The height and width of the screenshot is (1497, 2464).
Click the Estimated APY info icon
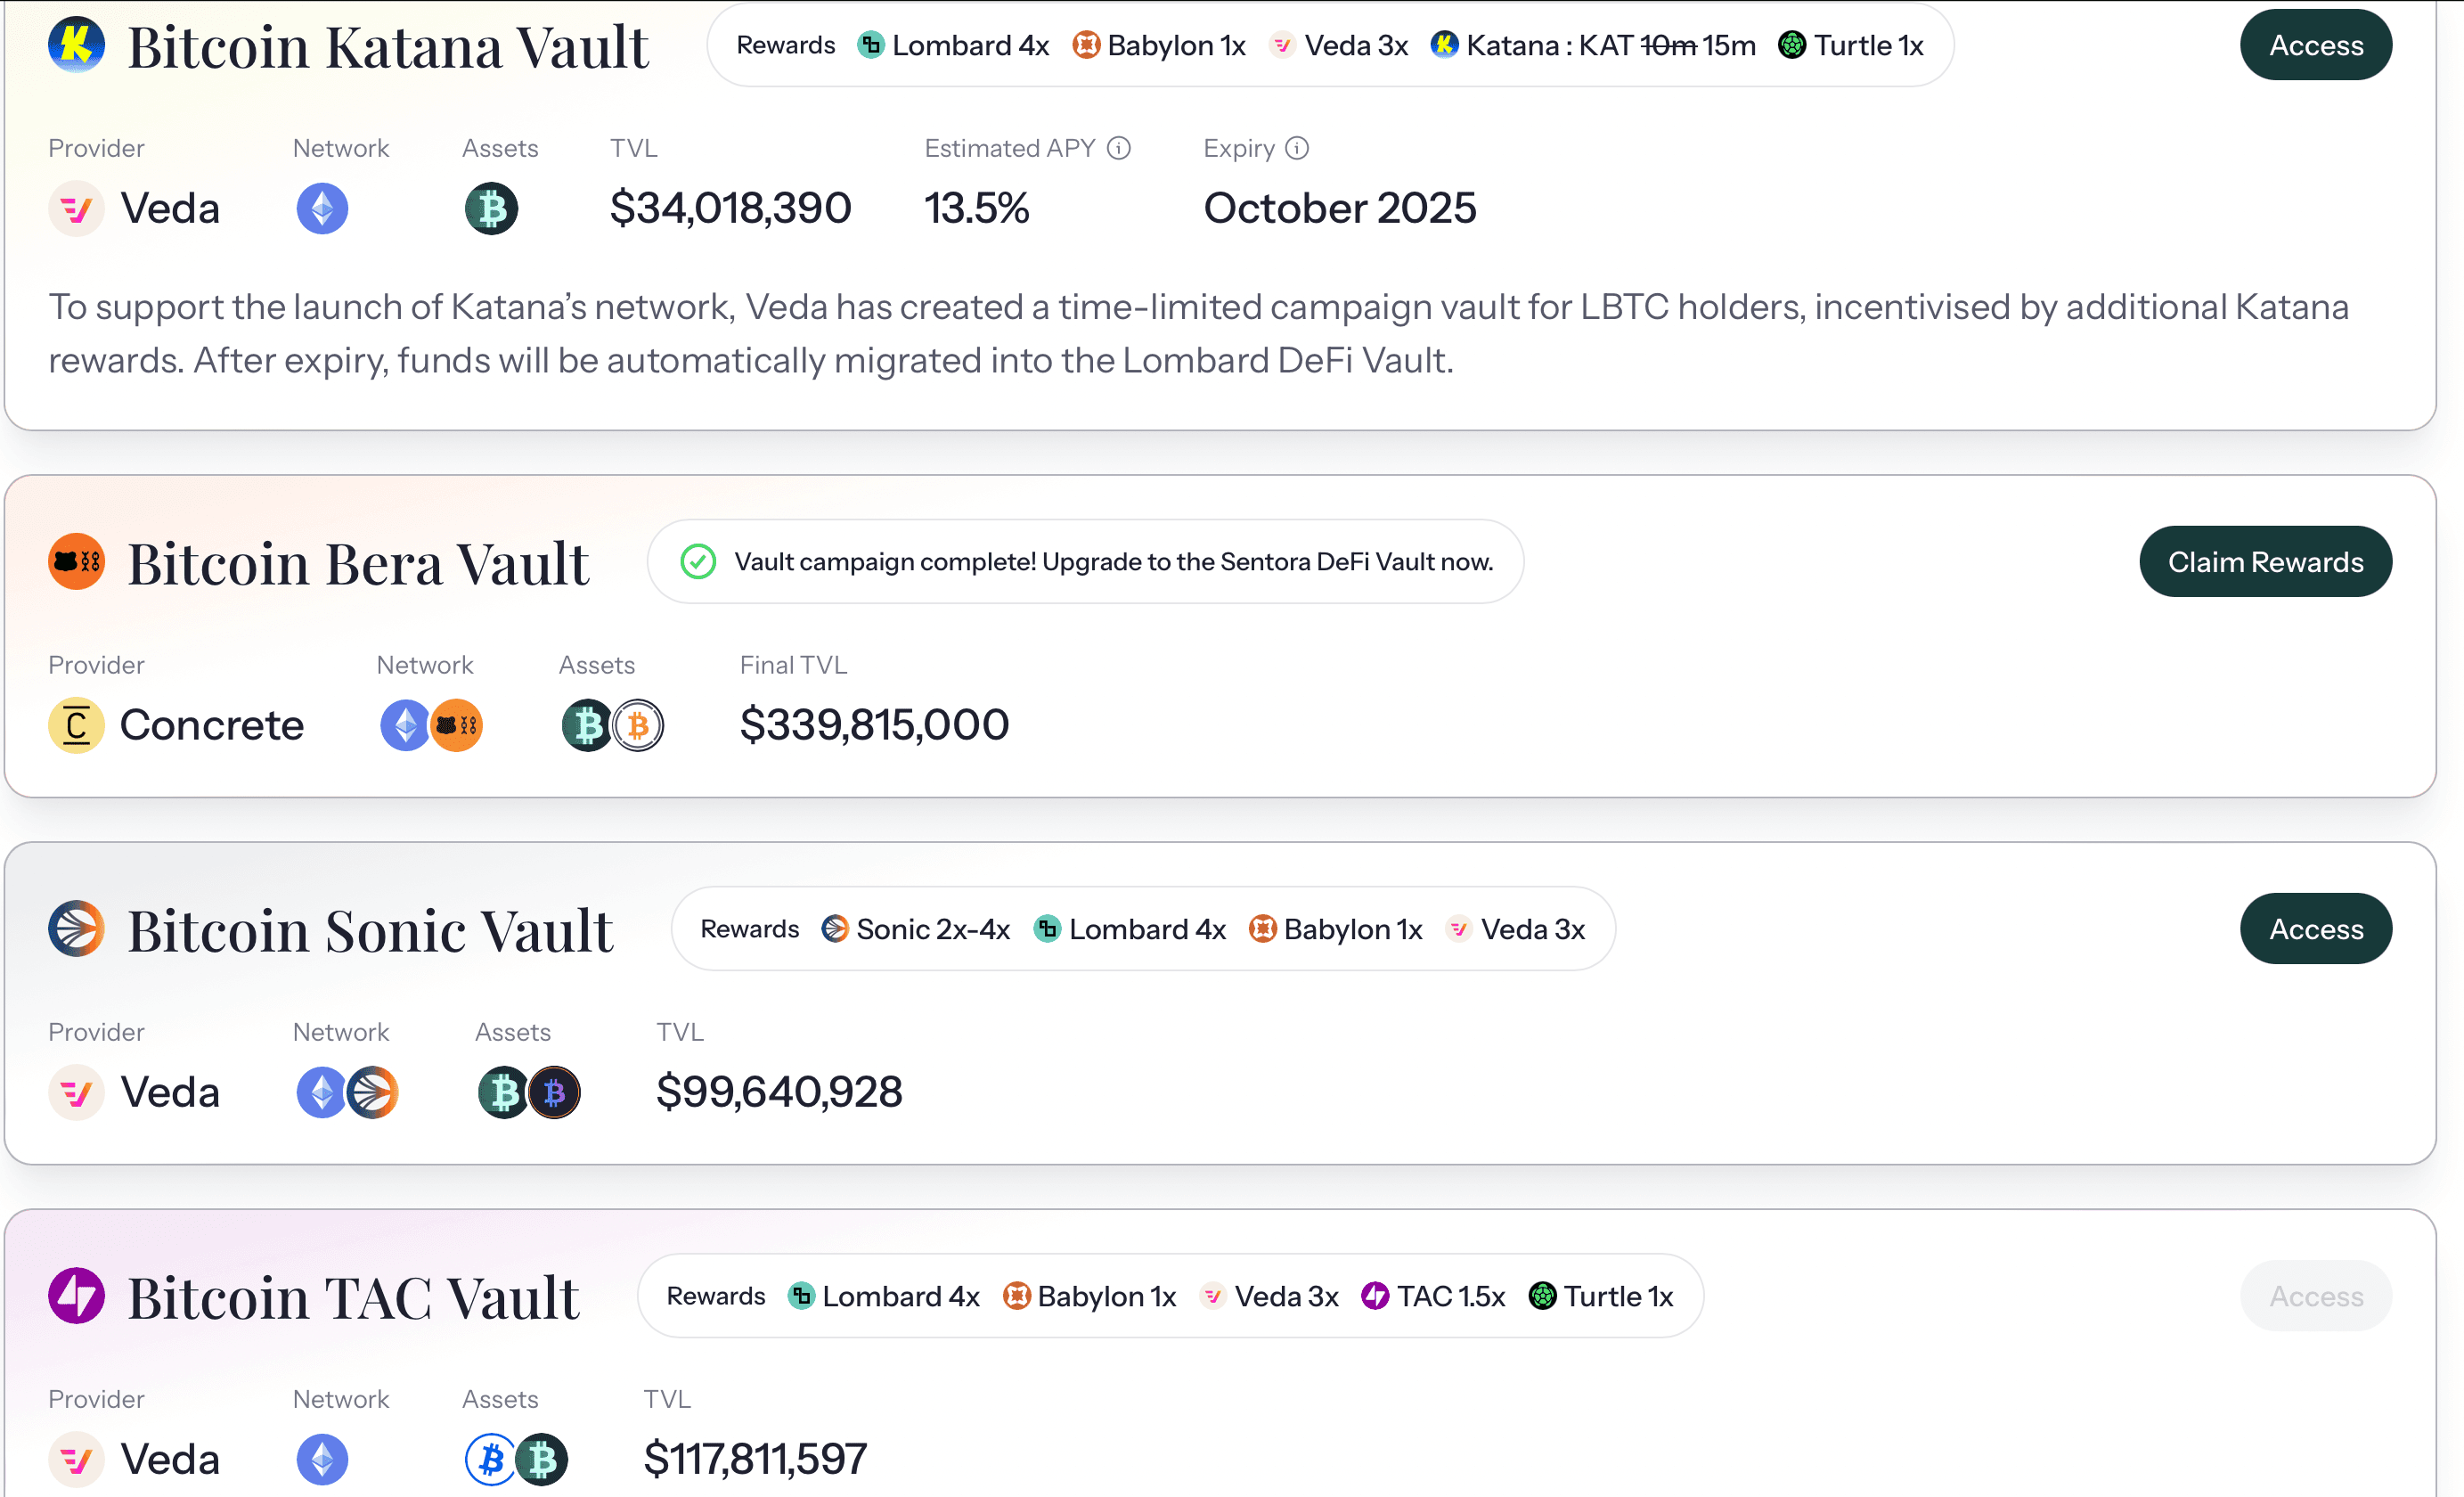pyautogui.click(x=1119, y=148)
